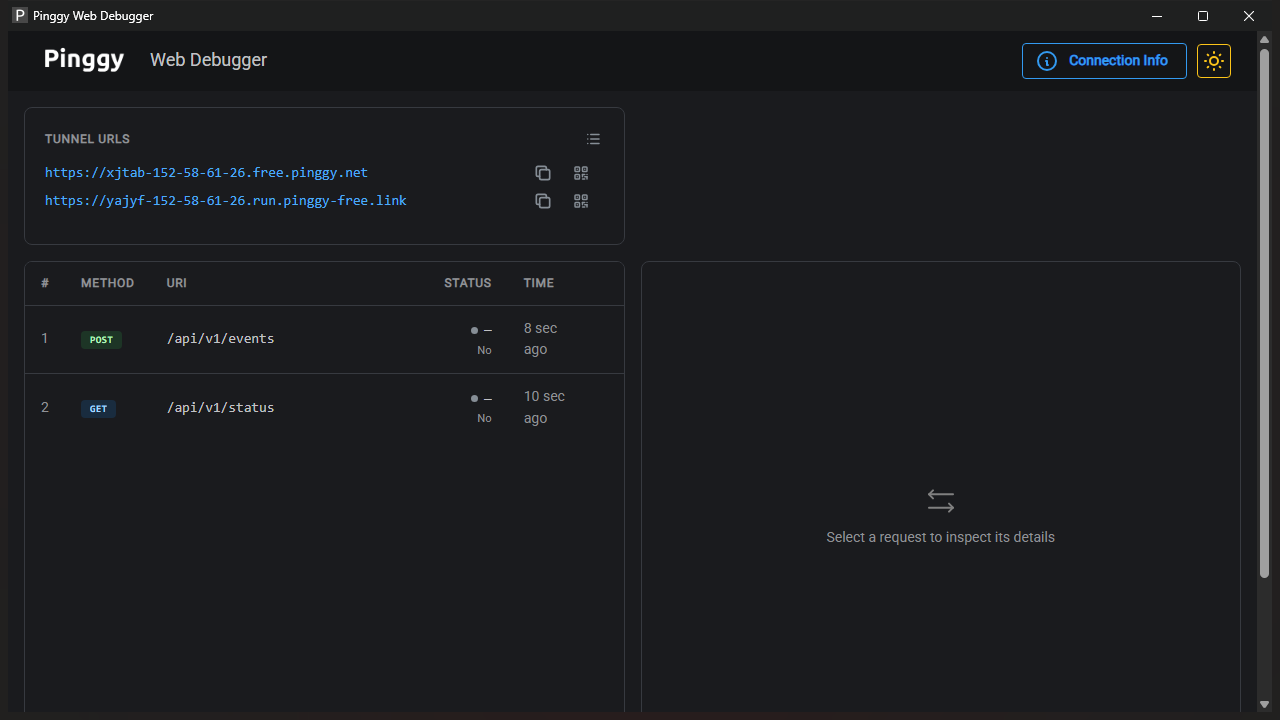Click the TUNNEL URLS heading
The width and height of the screenshot is (1280, 720).
click(x=87, y=139)
